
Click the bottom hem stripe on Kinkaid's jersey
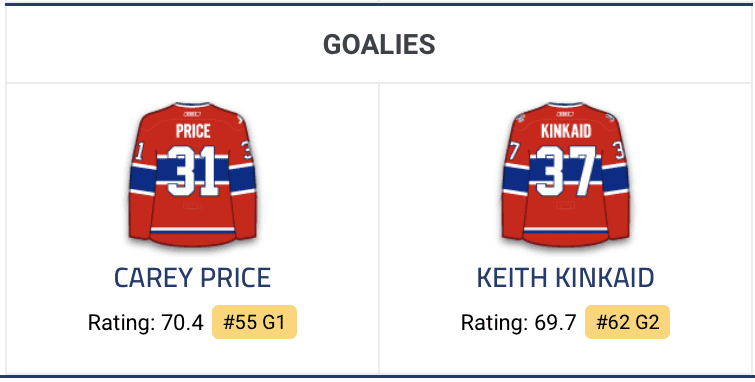[x=565, y=230]
